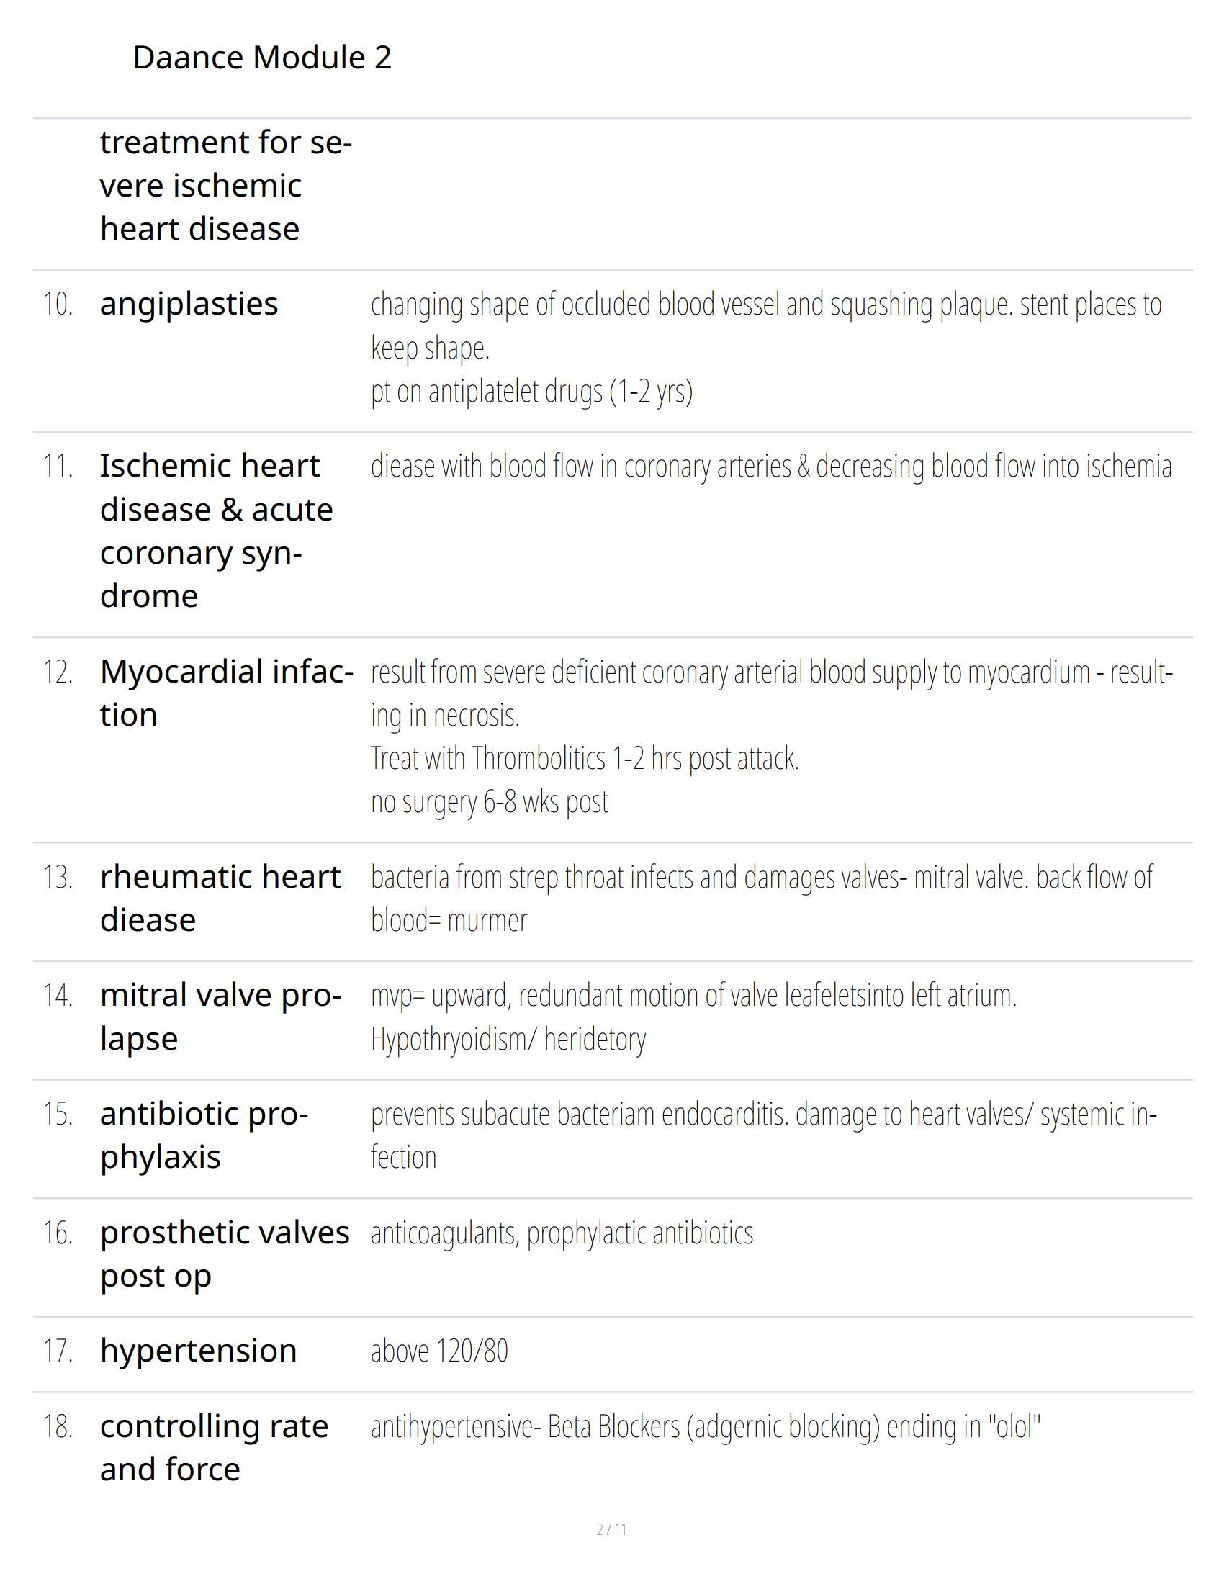Click the term "angiplasties"

tap(189, 304)
